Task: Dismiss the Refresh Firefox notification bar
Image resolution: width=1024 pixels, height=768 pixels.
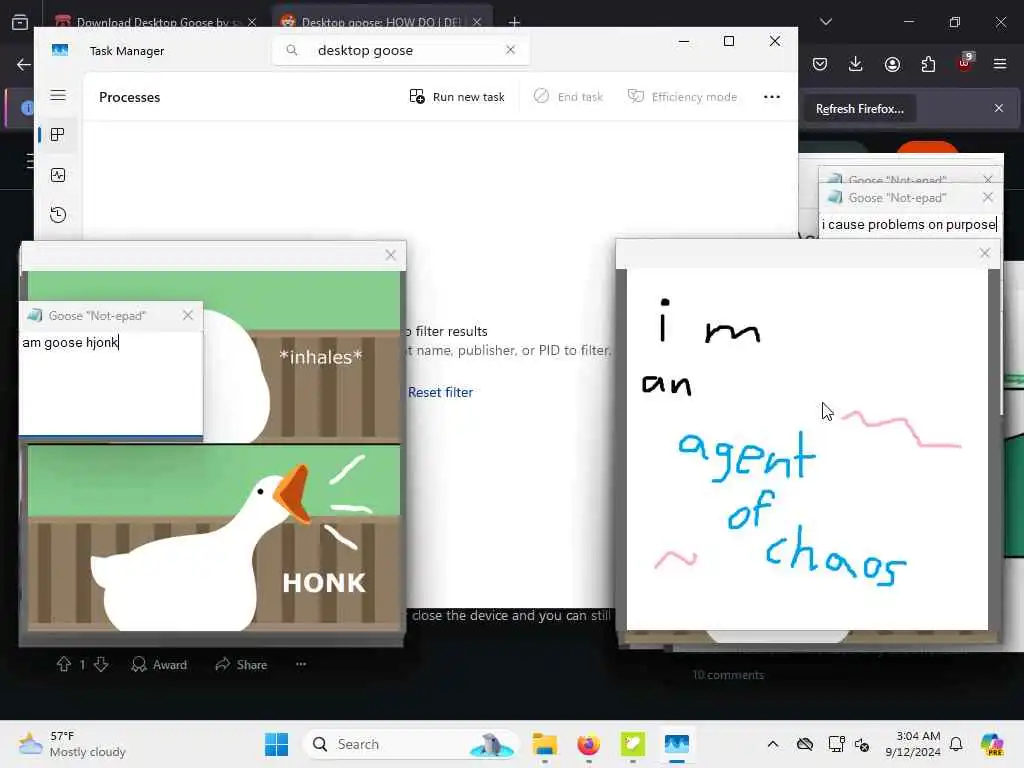Action: [x=999, y=108]
